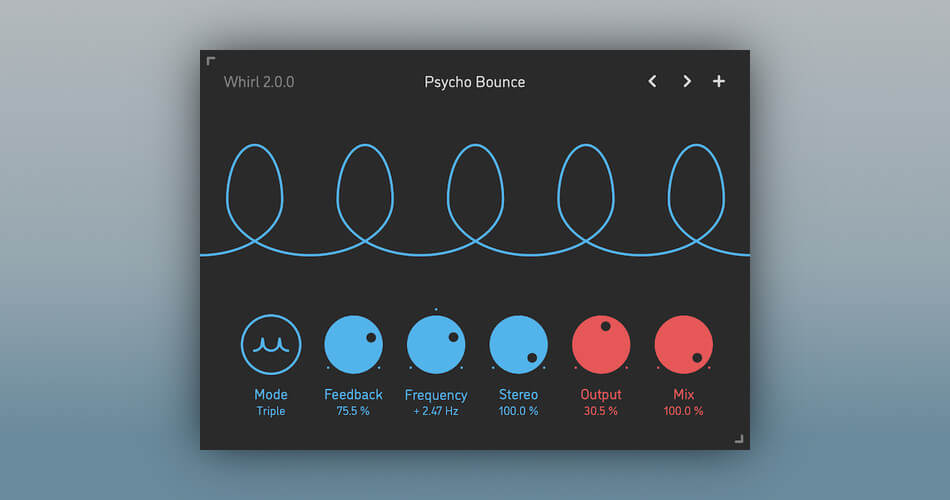Click the Feedback value 75.5 %
Viewport: 950px width, 500px height.
coord(353,411)
